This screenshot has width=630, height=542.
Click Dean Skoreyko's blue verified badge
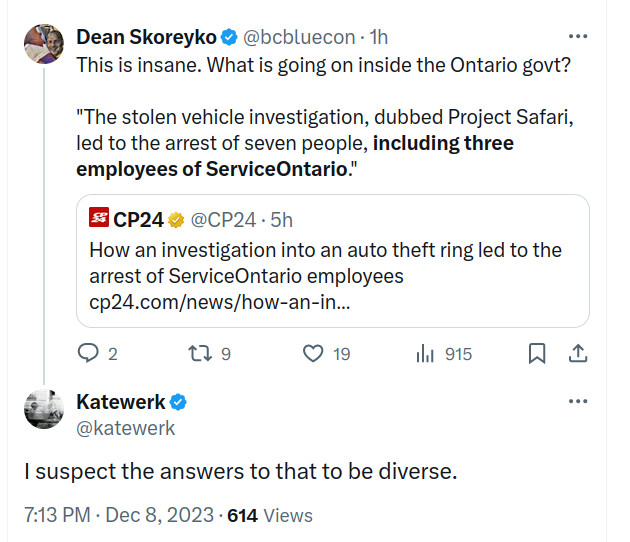229,38
